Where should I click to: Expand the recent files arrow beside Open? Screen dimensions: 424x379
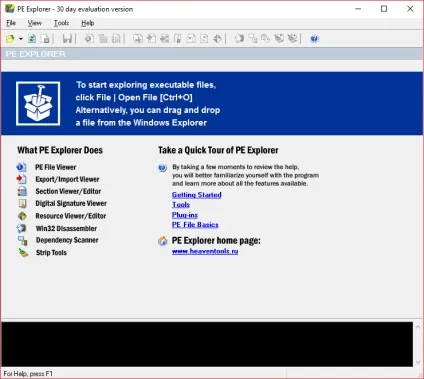tap(21, 39)
